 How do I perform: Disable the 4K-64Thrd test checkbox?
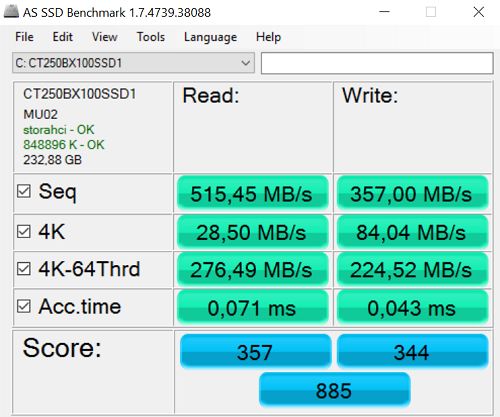click(x=24, y=269)
